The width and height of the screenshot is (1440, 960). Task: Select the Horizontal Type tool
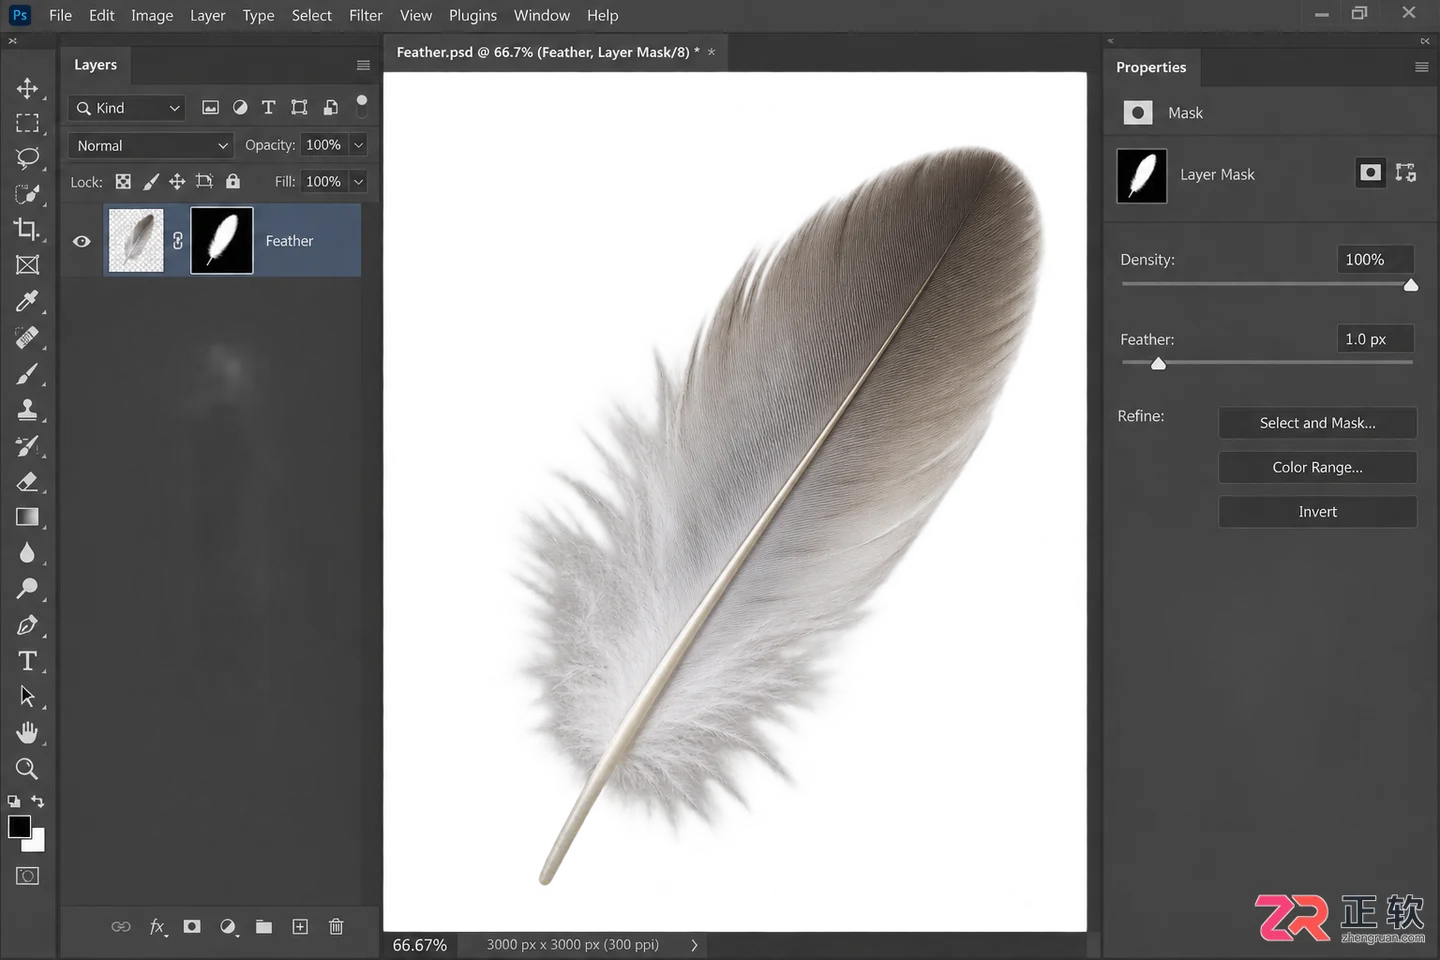coord(27,661)
